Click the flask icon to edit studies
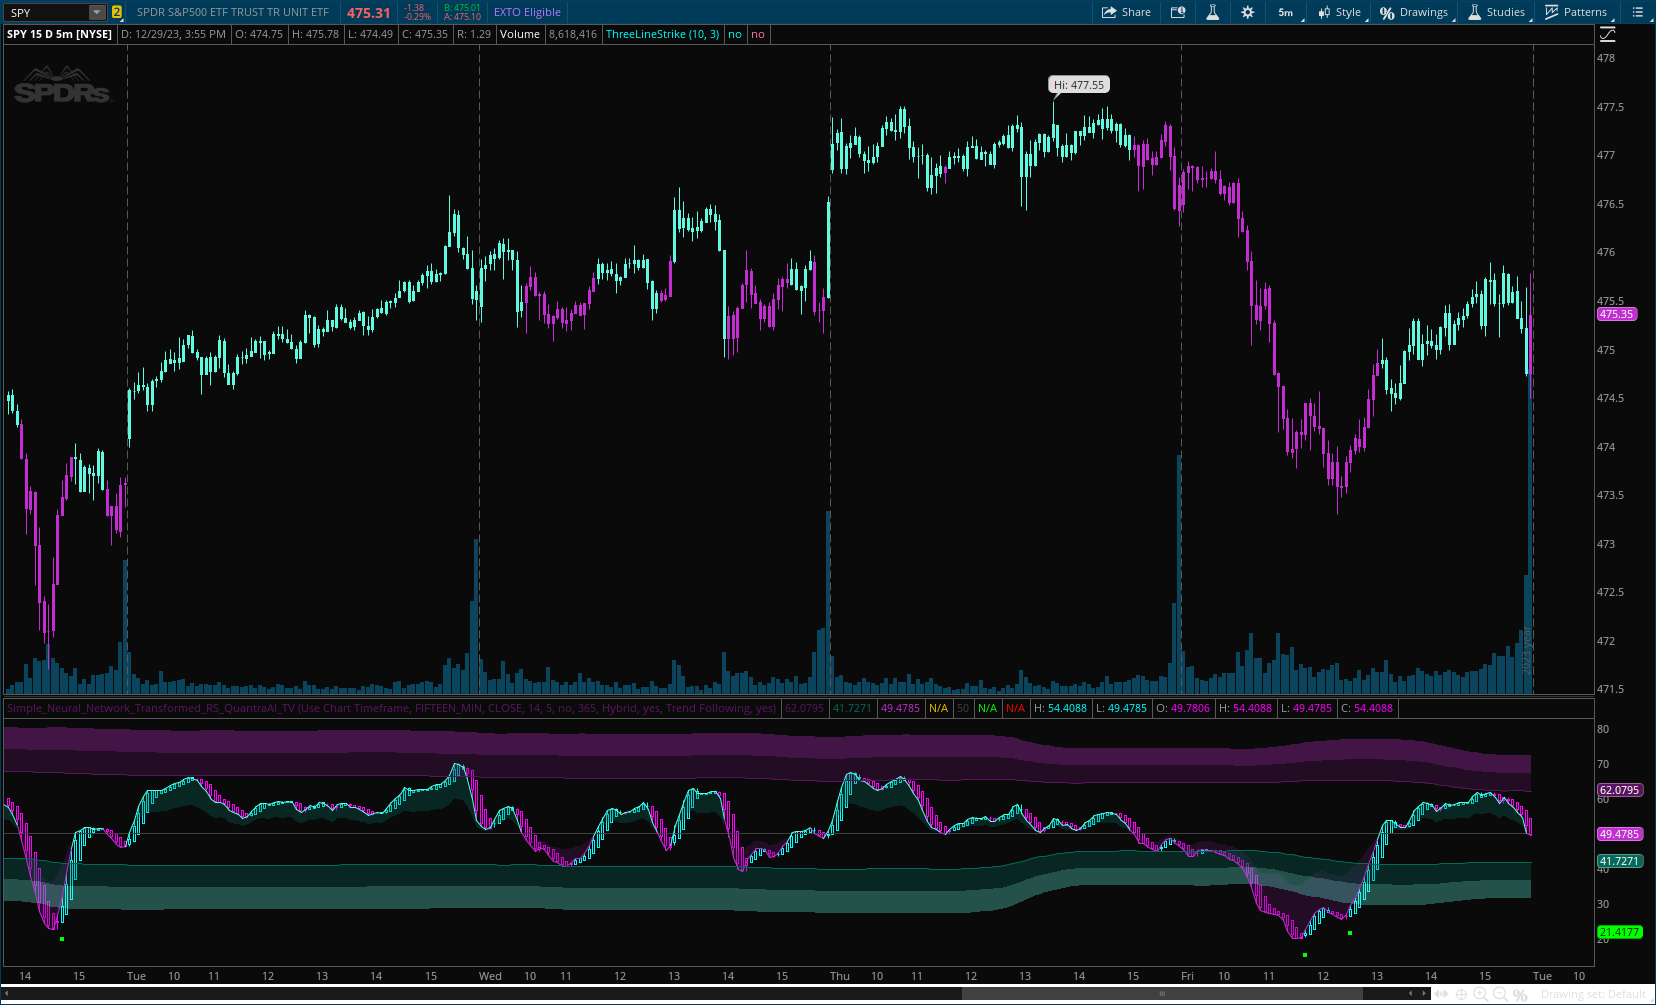This screenshot has width=1656, height=1005. (1212, 12)
